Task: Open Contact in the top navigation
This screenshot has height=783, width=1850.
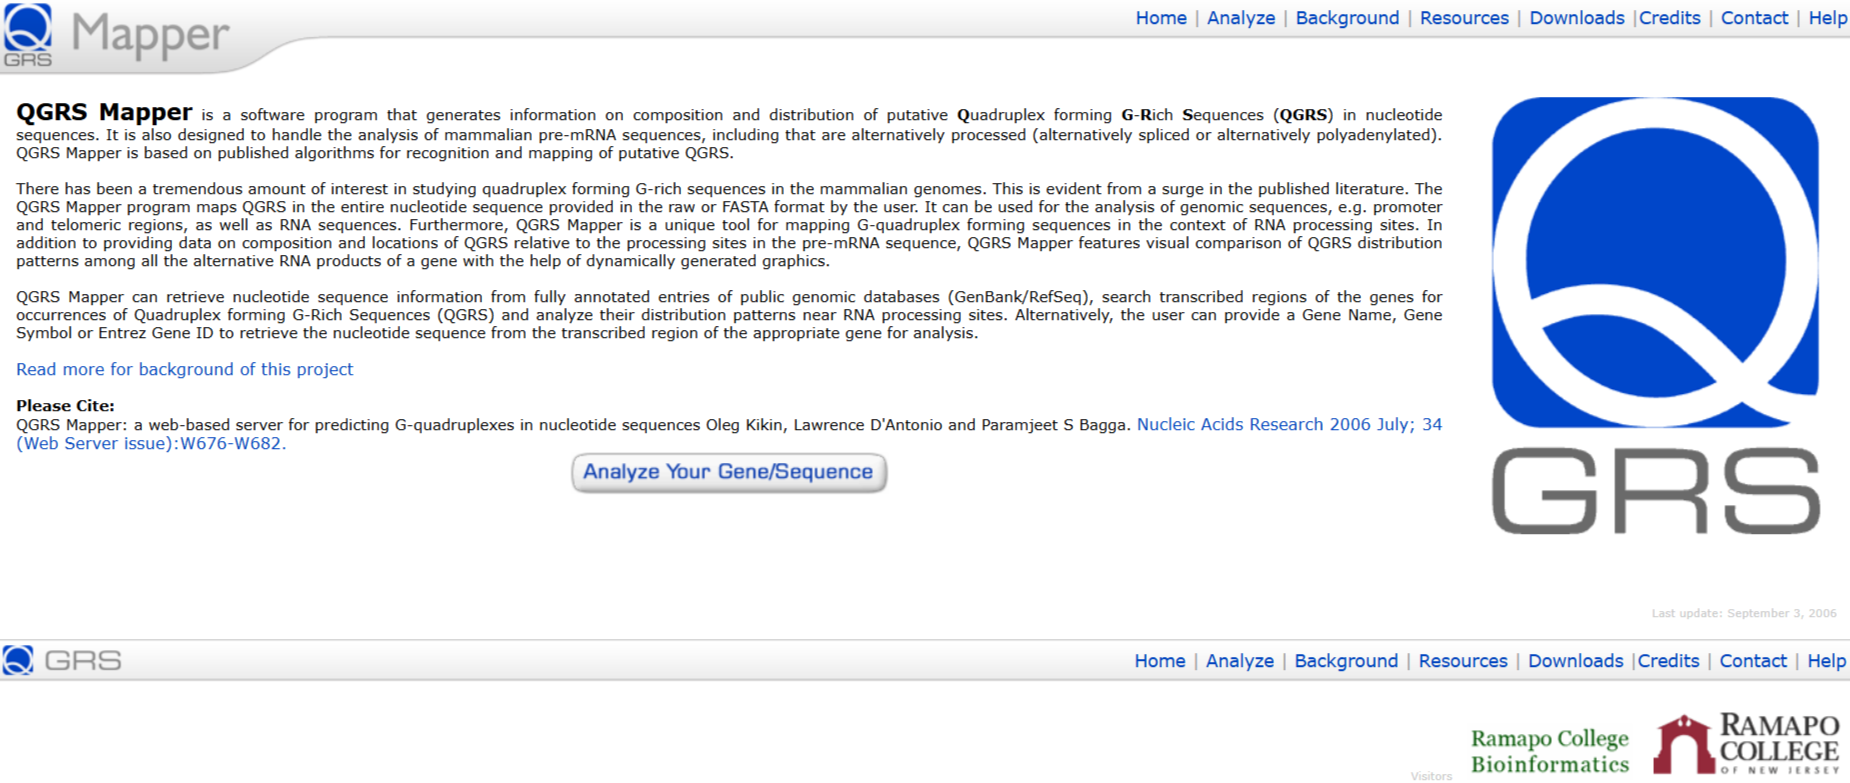Action: (x=1754, y=18)
